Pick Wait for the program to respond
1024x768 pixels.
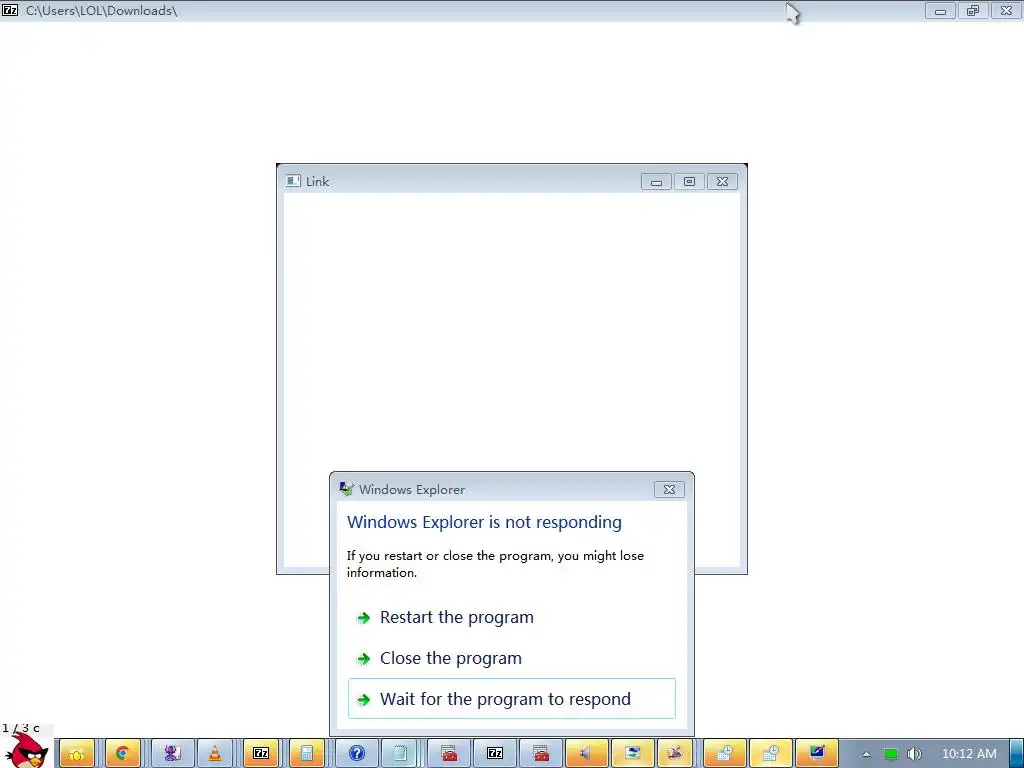(511, 699)
